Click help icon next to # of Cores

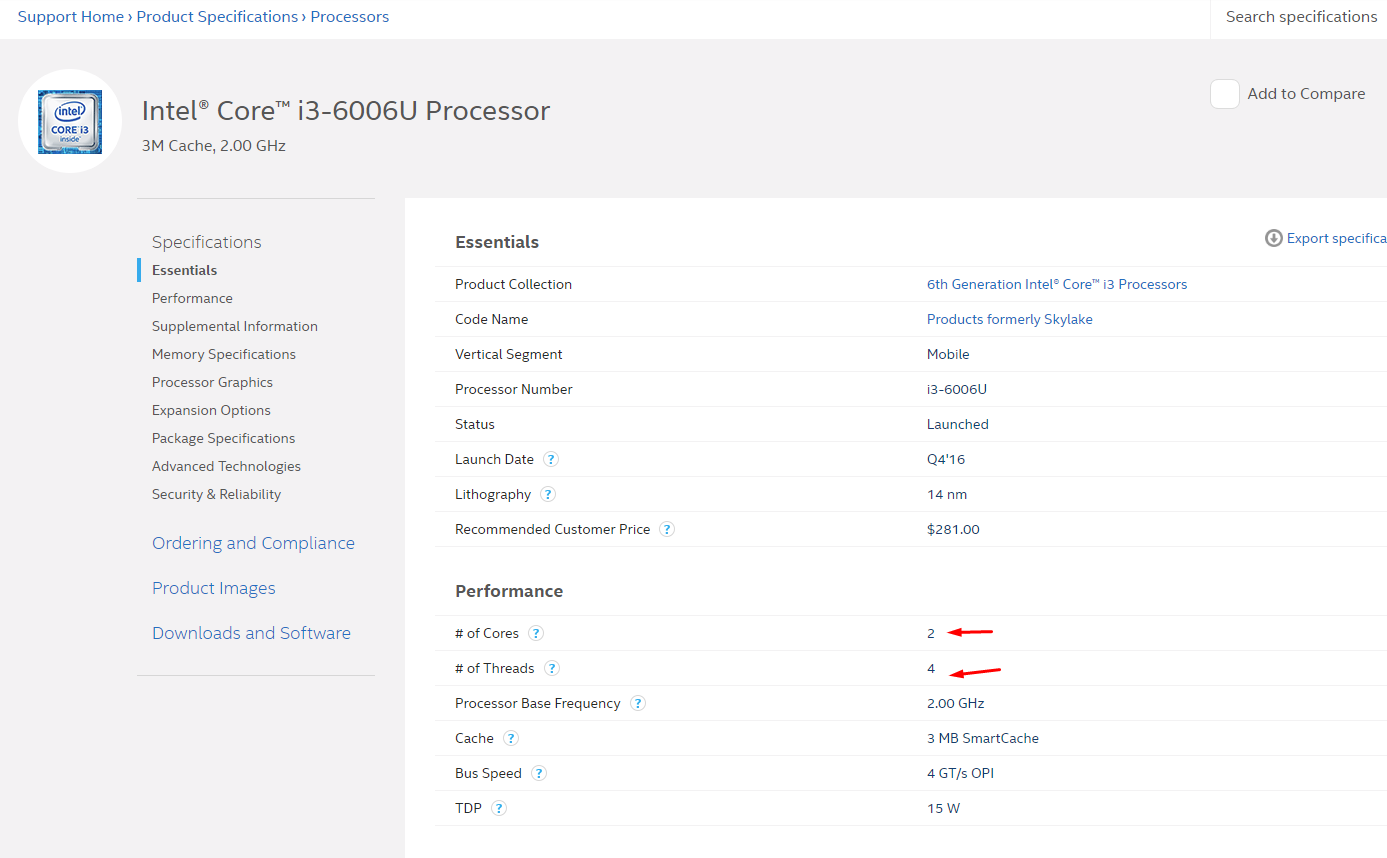point(536,633)
